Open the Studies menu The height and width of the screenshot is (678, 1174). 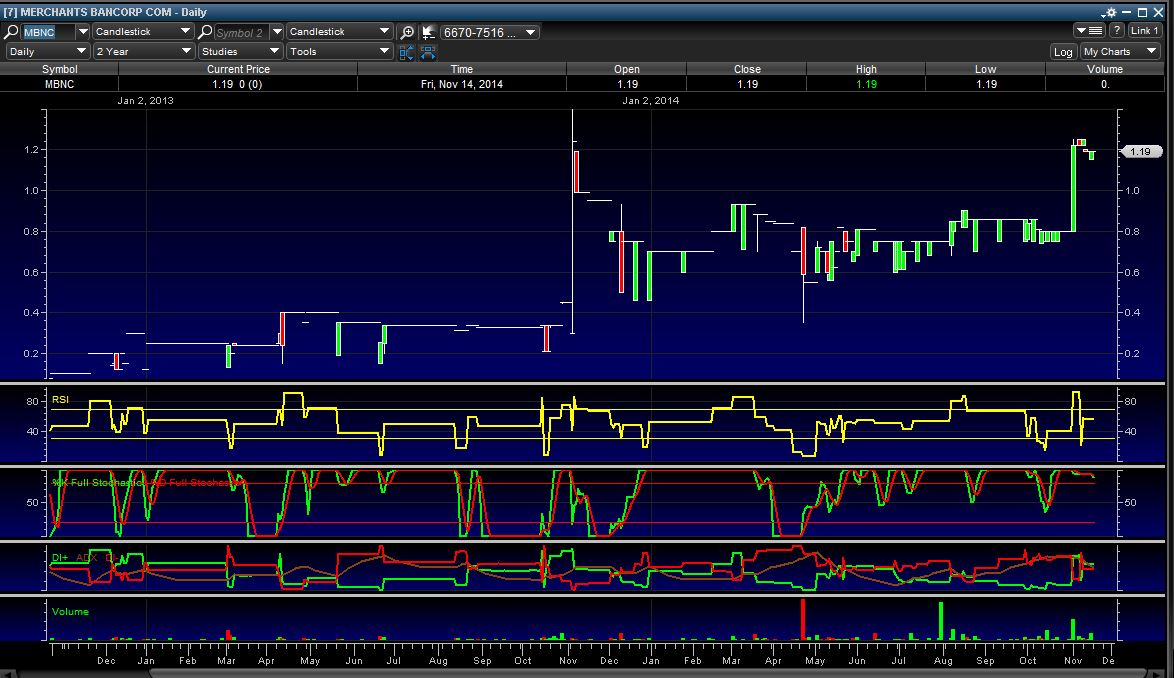[239, 51]
